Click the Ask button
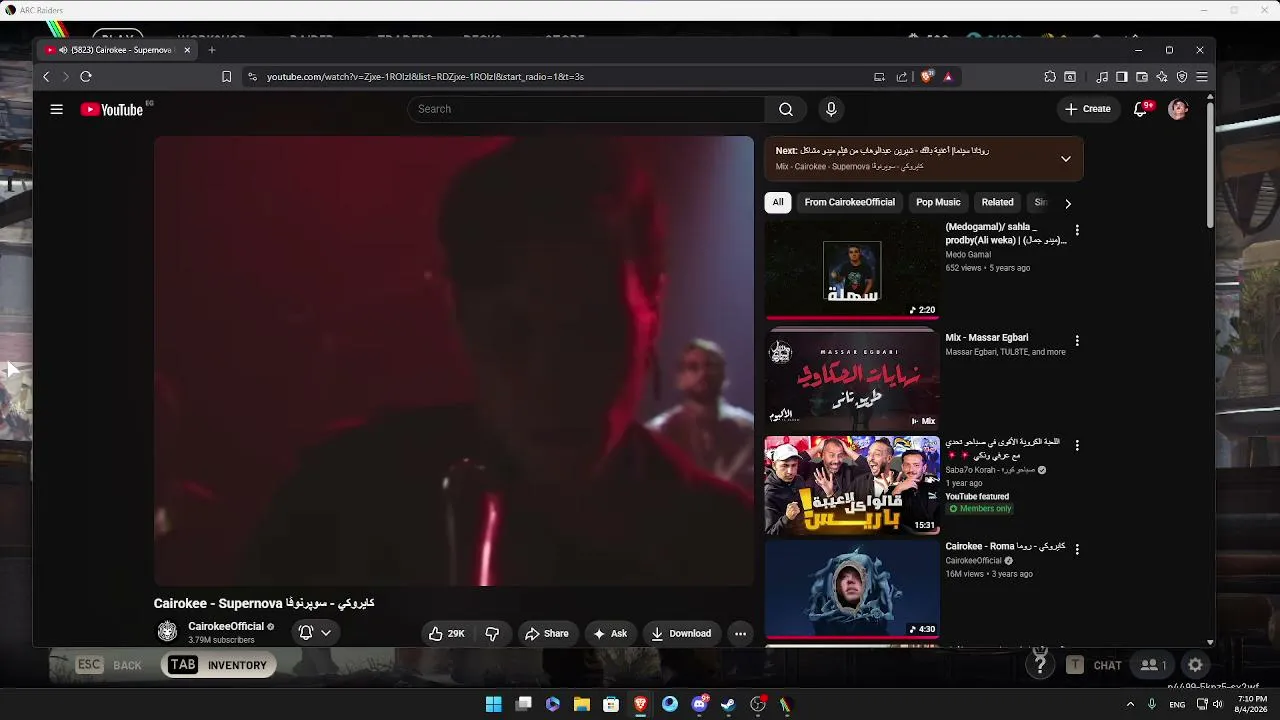Image resolution: width=1280 pixels, height=720 pixels. [x=610, y=633]
